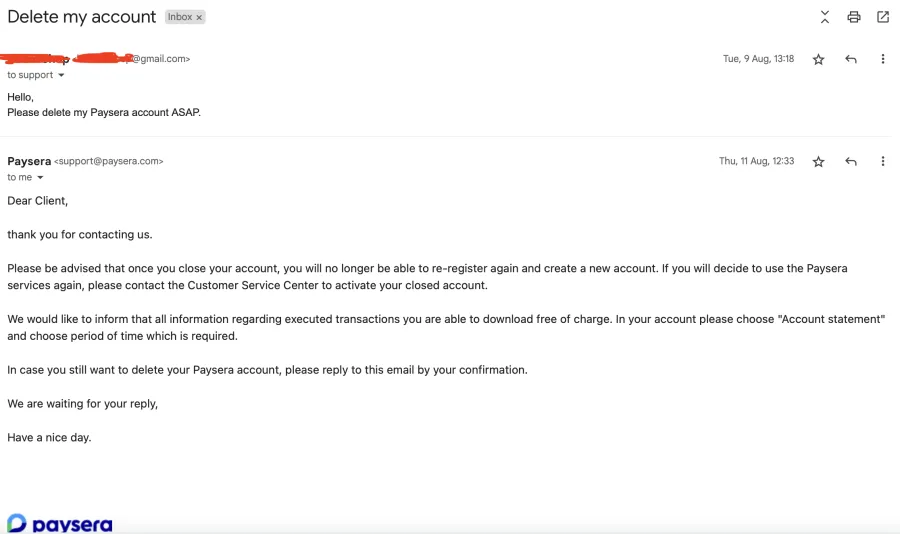
Task: Click the Inbox label tag
Action: (180, 17)
